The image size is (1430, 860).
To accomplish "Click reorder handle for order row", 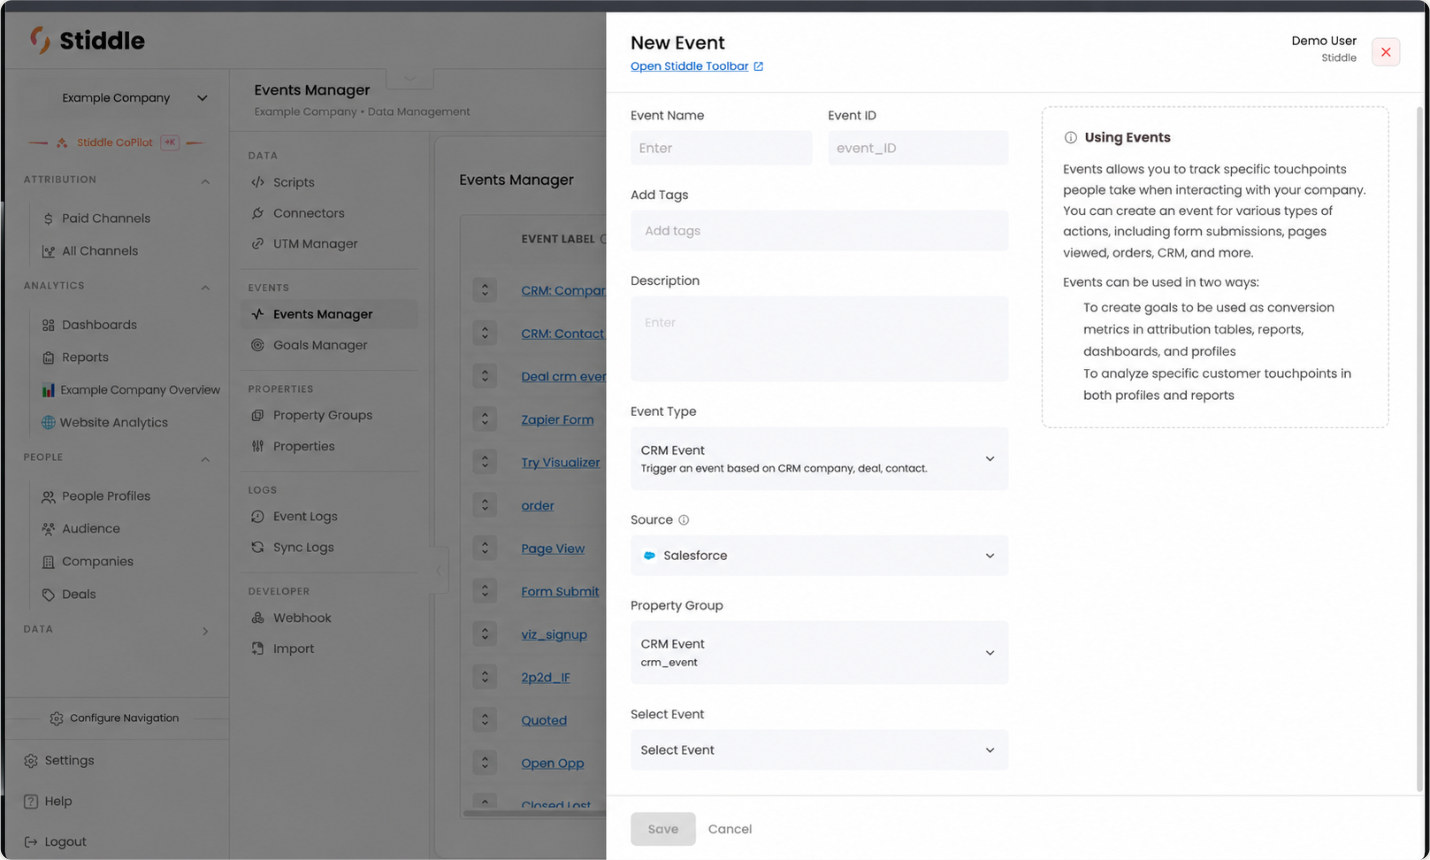I will click(x=485, y=505).
